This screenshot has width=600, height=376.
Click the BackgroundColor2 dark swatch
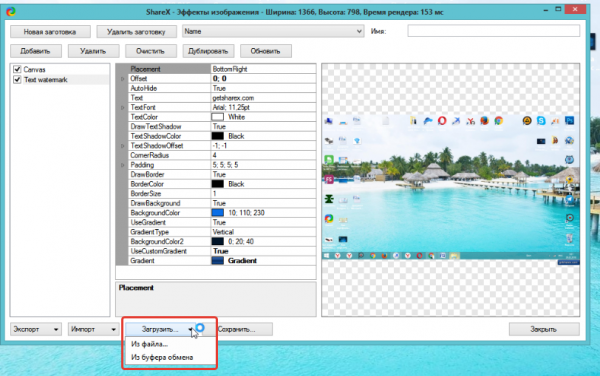tap(217, 241)
